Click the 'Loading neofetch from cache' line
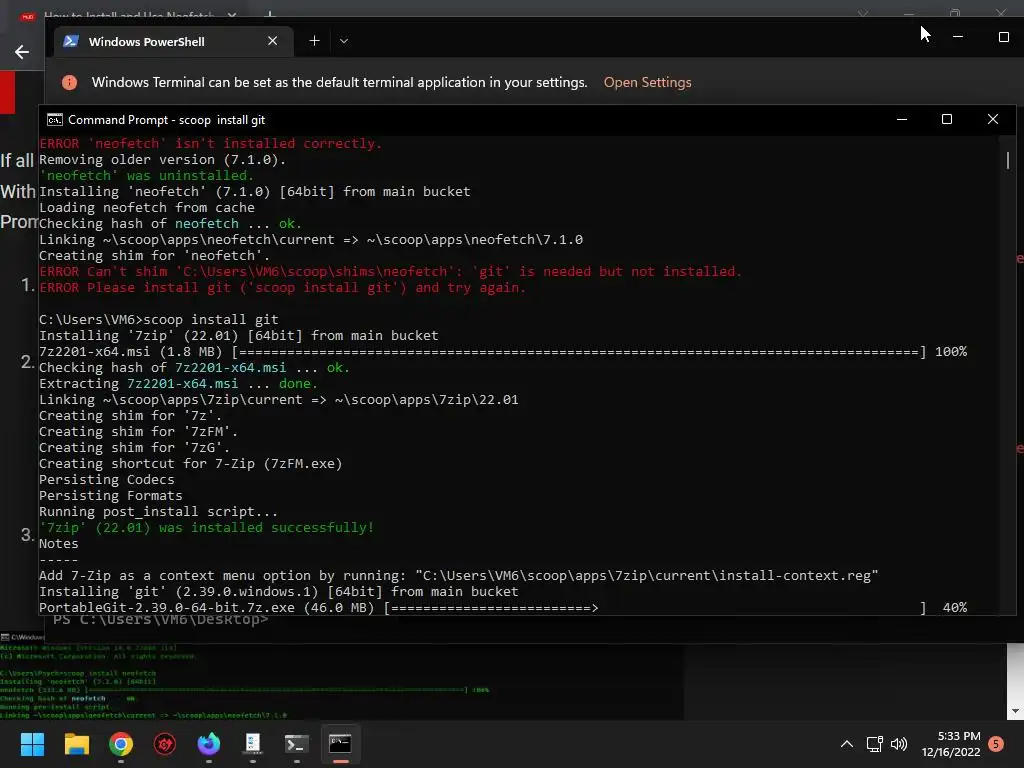The width and height of the screenshot is (1024, 768). (x=147, y=208)
